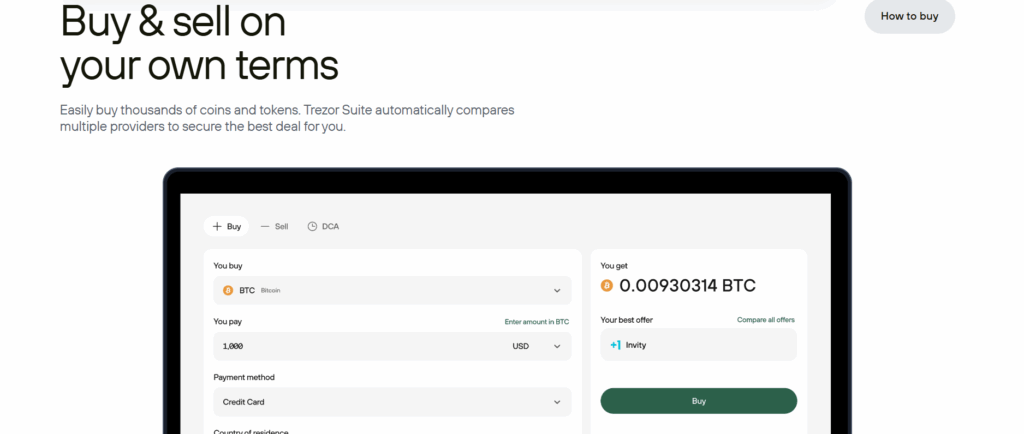Open the USD currency dropdown
The image size is (1024, 434).
537,347
